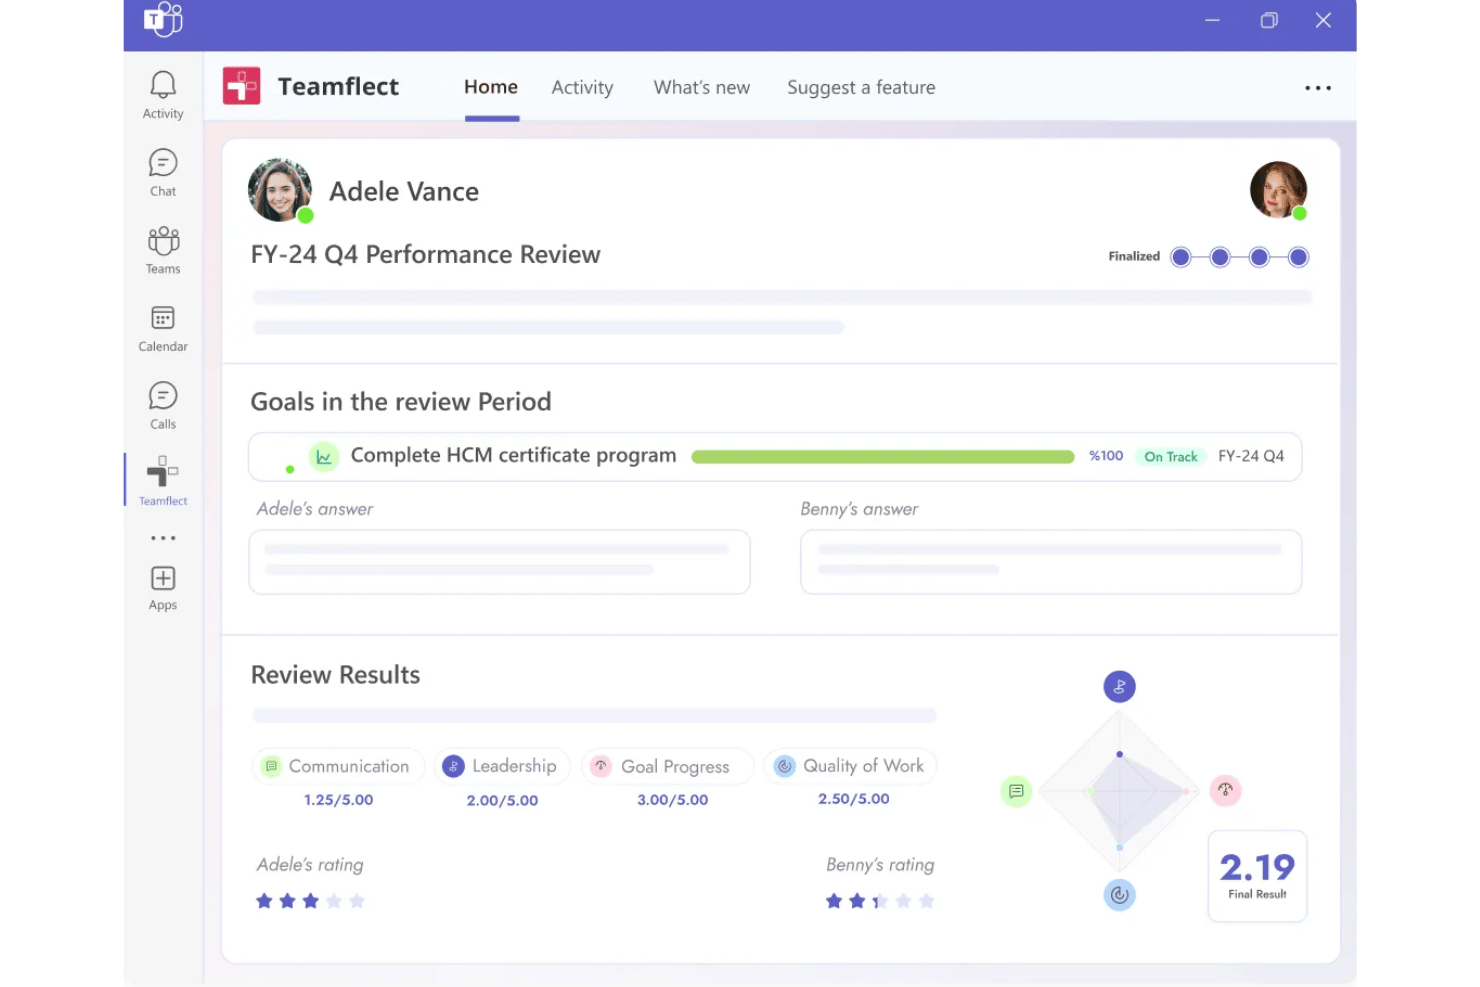The image size is (1480, 987).
Task: Click the FY-24 Q4 Performance Review title
Action: [x=425, y=255]
